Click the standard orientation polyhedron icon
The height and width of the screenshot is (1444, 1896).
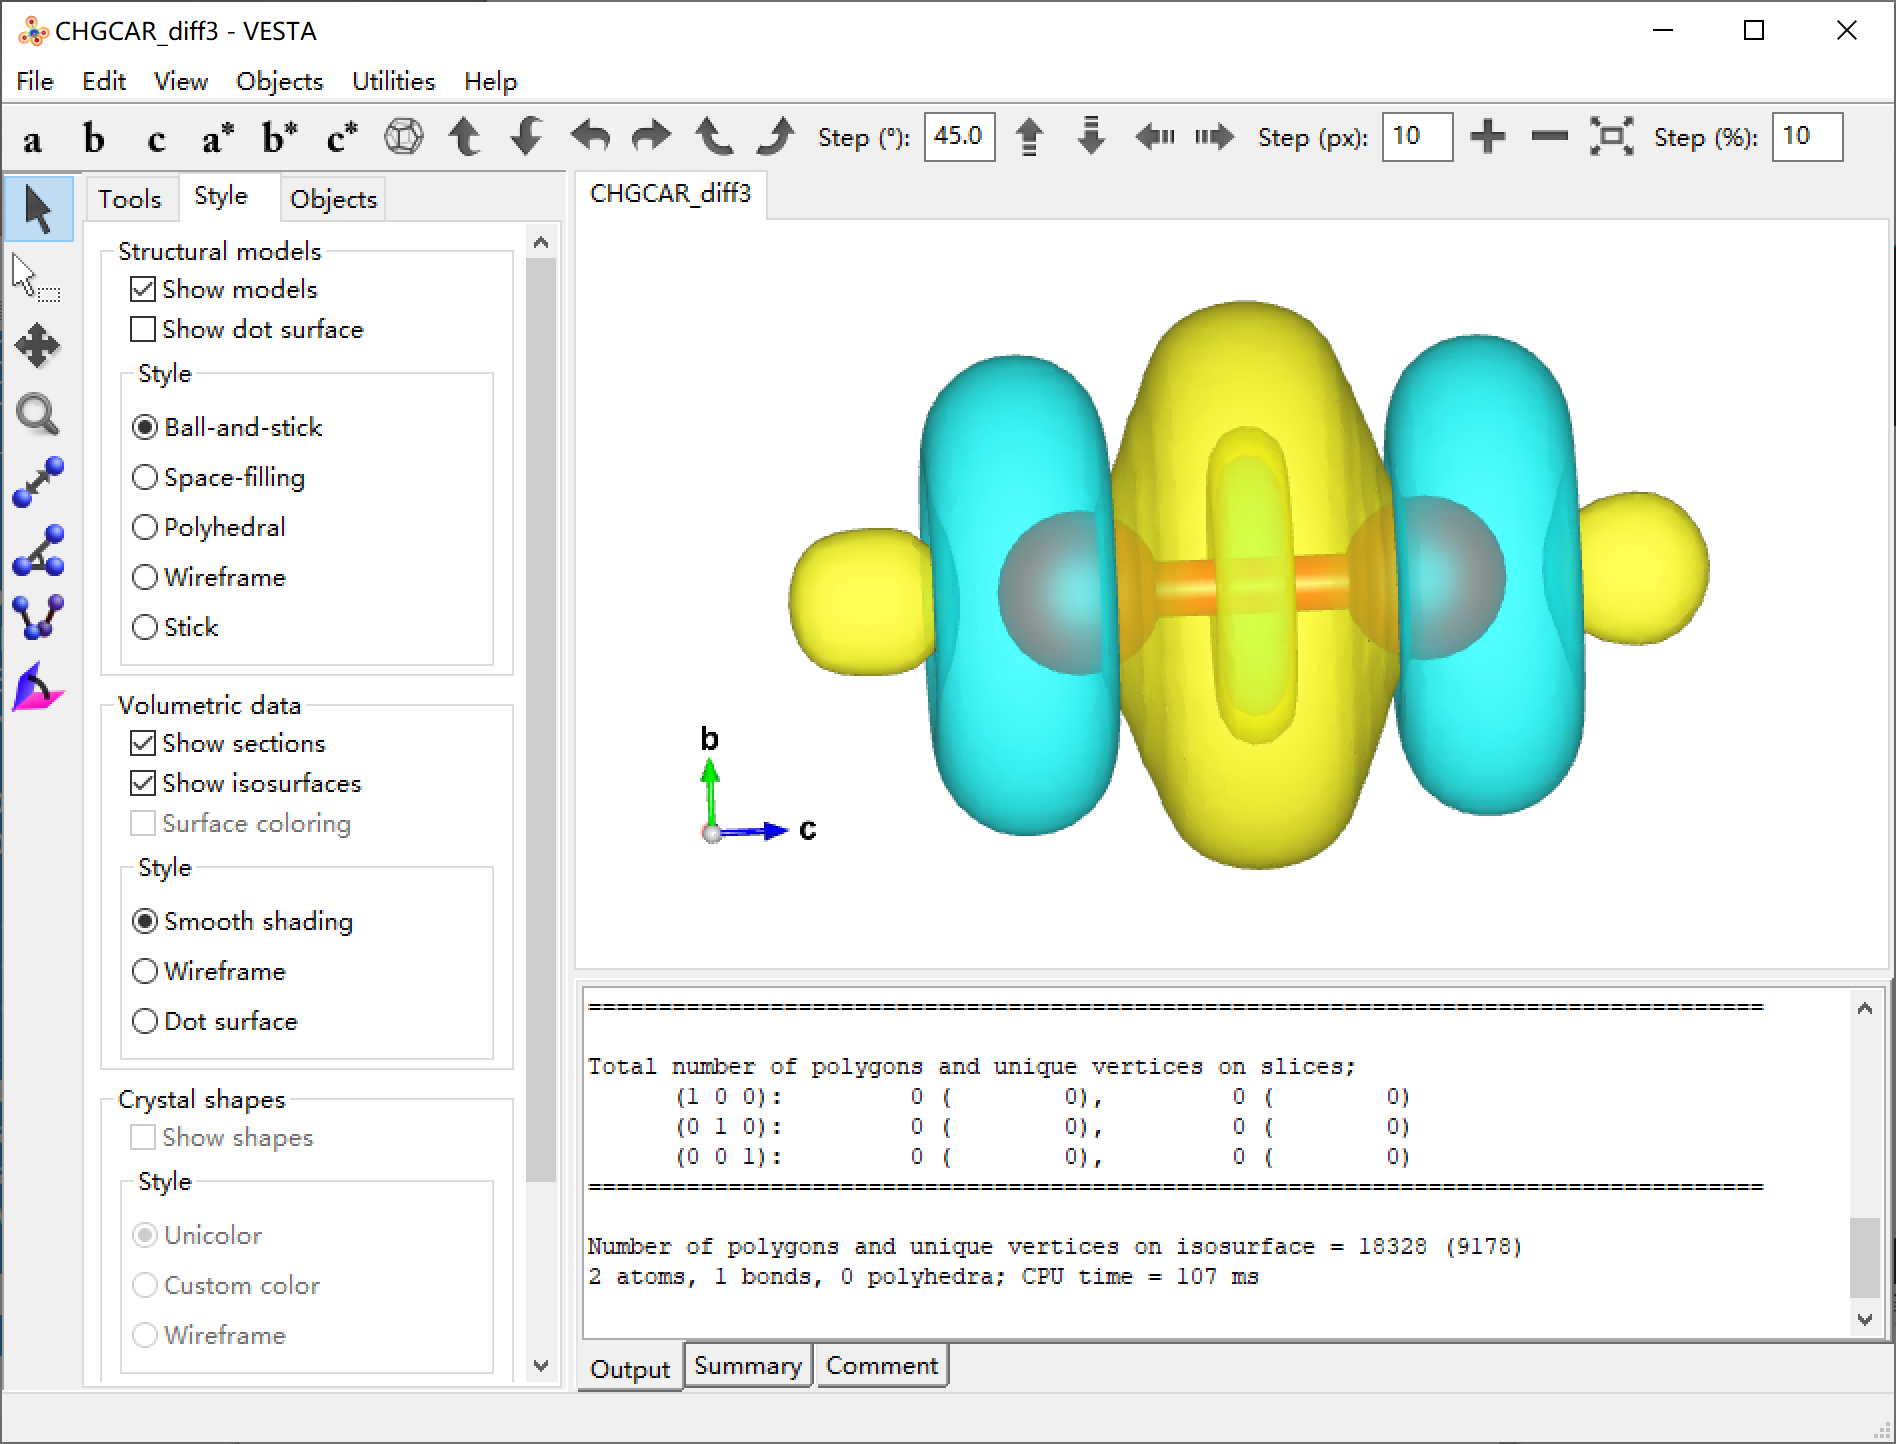coord(404,137)
